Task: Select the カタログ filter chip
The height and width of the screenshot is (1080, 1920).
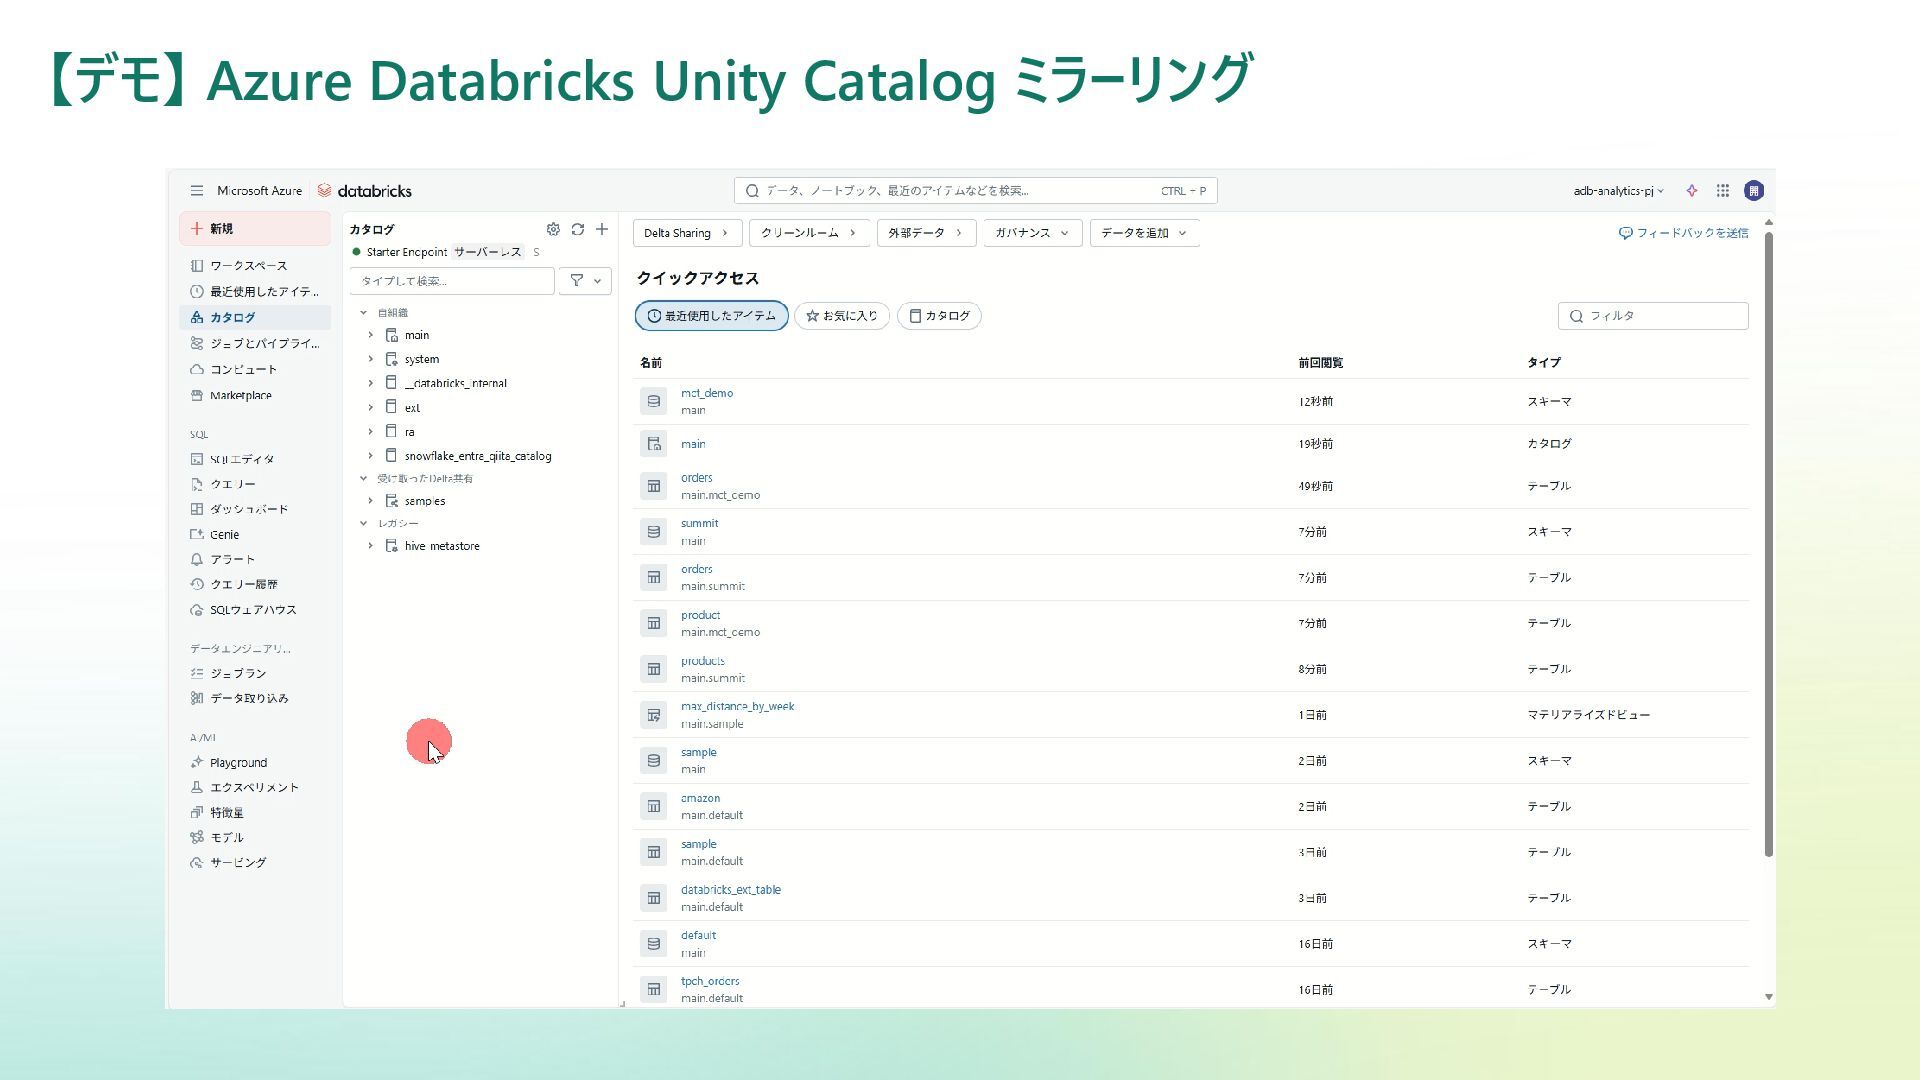Action: click(x=939, y=316)
